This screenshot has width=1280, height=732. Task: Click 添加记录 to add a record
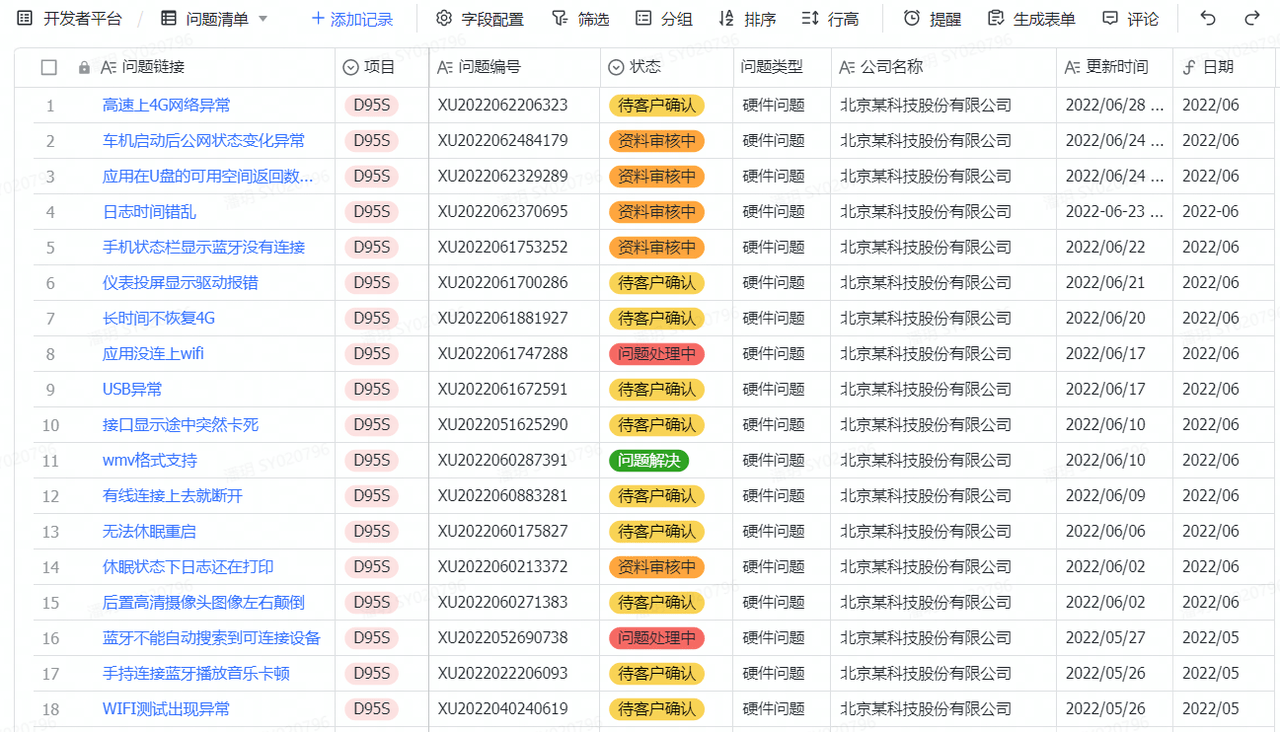[x=352, y=19]
